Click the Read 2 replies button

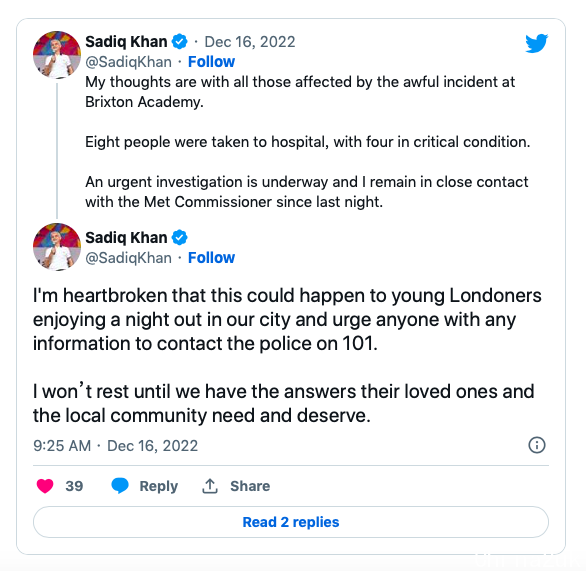tap(291, 522)
